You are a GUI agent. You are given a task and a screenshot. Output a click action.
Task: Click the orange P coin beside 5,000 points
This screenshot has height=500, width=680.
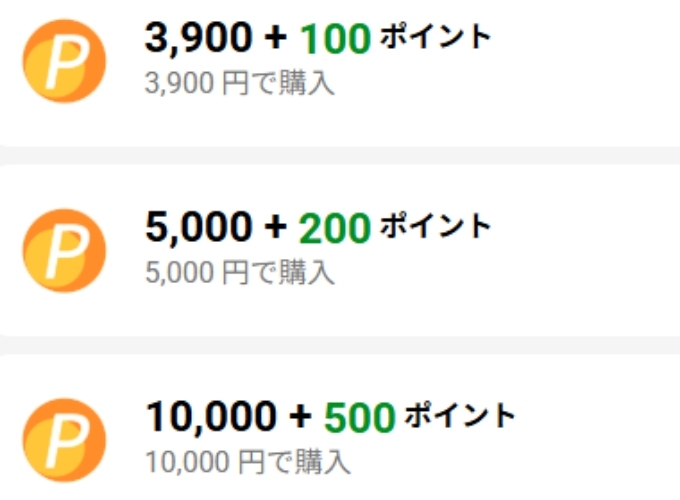pyautogui.click(x=63, y=250)
